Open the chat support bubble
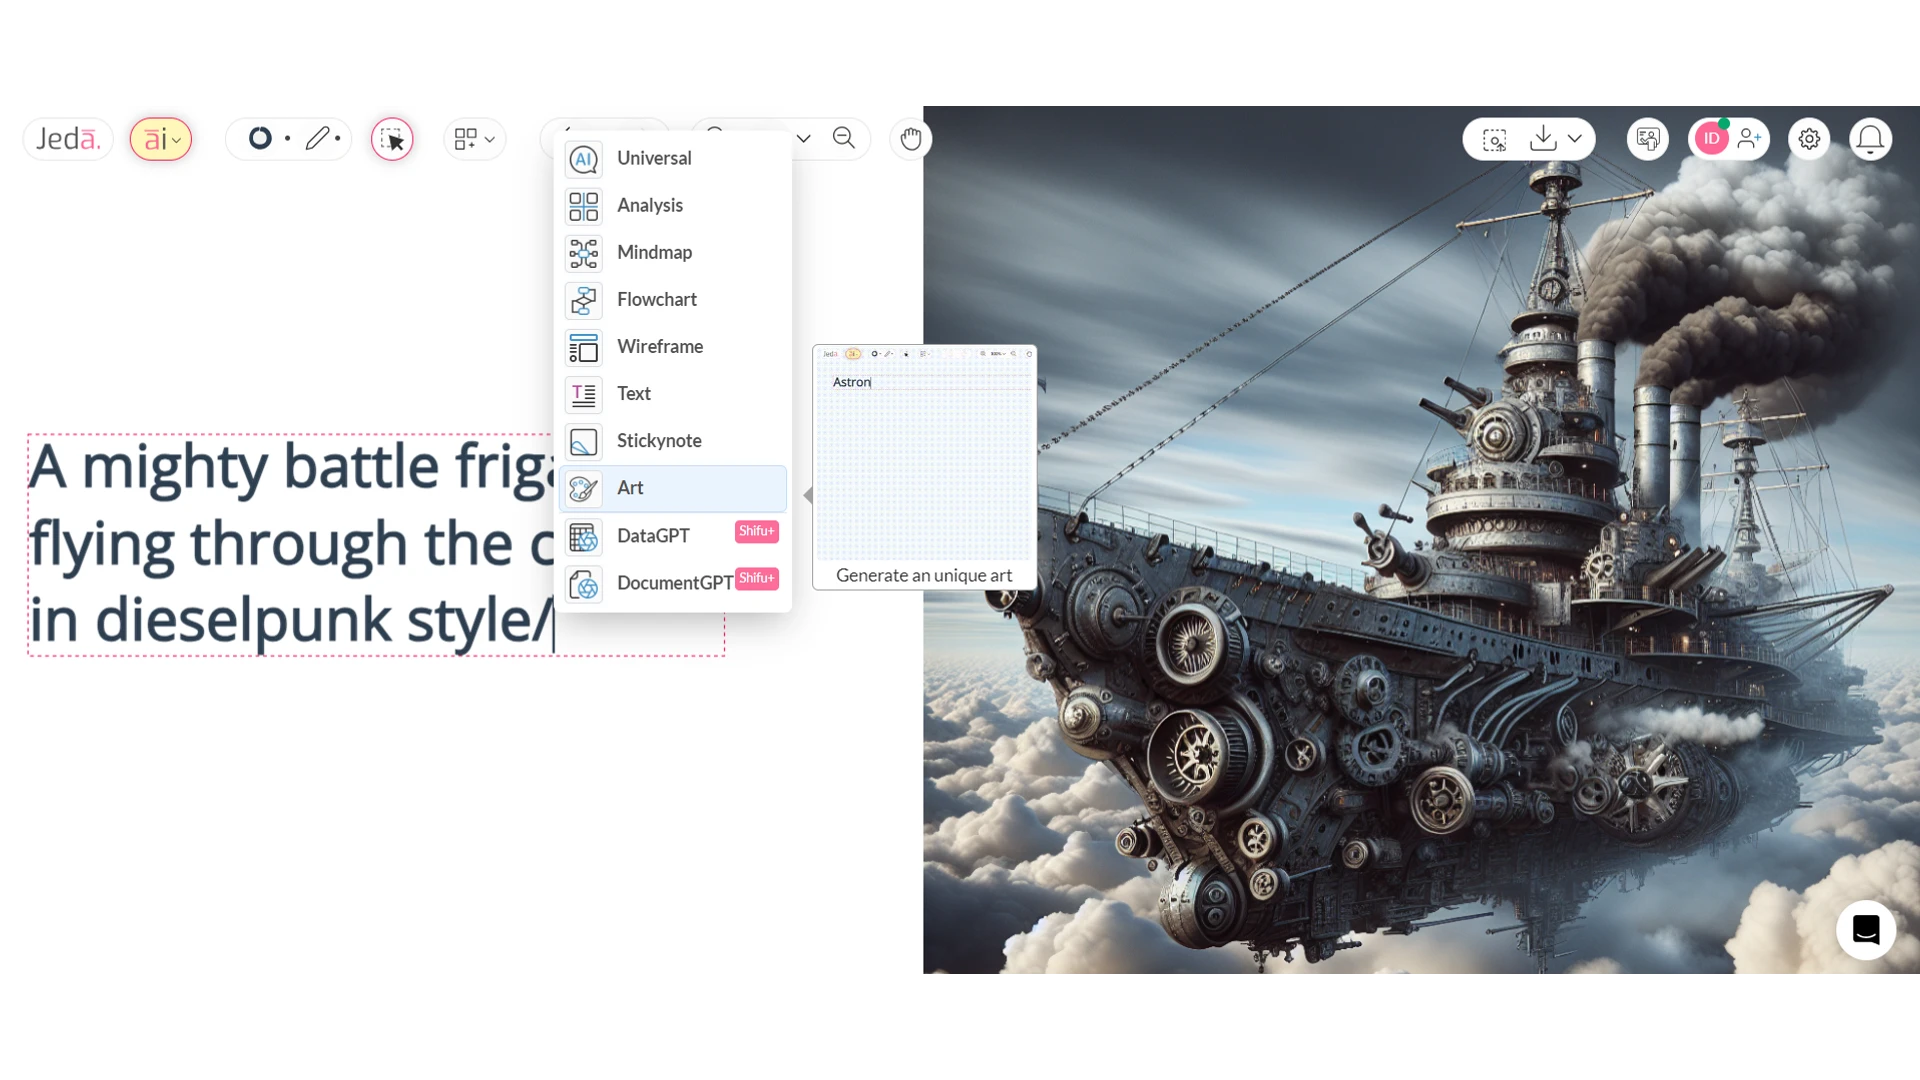Viewport: 1920px width, 1080px height. pyautogui.click(x=1866, y=930)
